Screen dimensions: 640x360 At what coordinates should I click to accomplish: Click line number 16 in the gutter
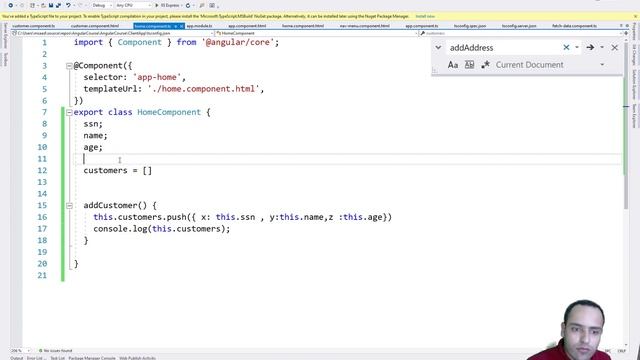[42, 217]
